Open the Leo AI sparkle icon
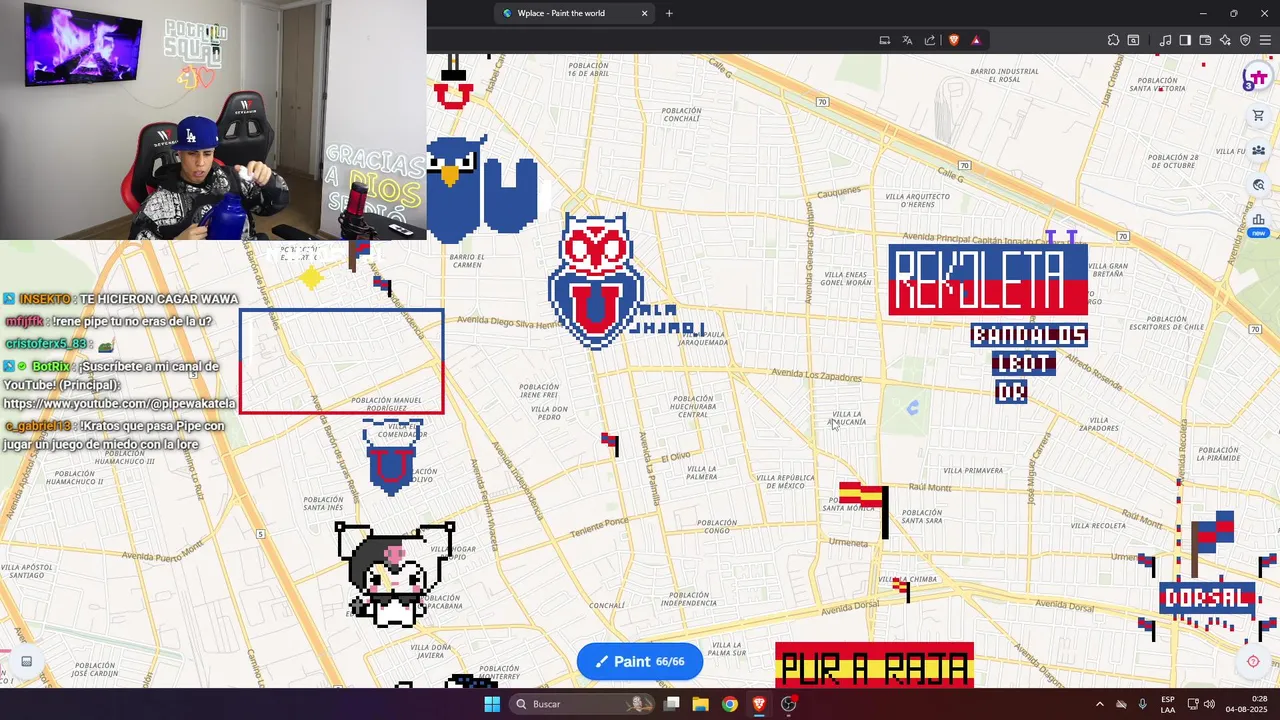This screenshot has height=720, width=1280. click(x=1225, y=40)
